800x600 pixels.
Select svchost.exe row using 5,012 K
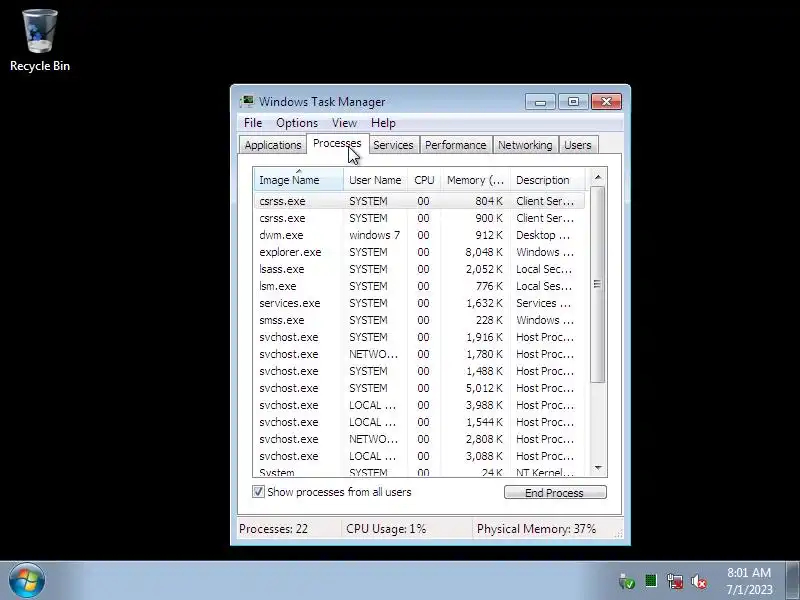(x=419, y=388)
